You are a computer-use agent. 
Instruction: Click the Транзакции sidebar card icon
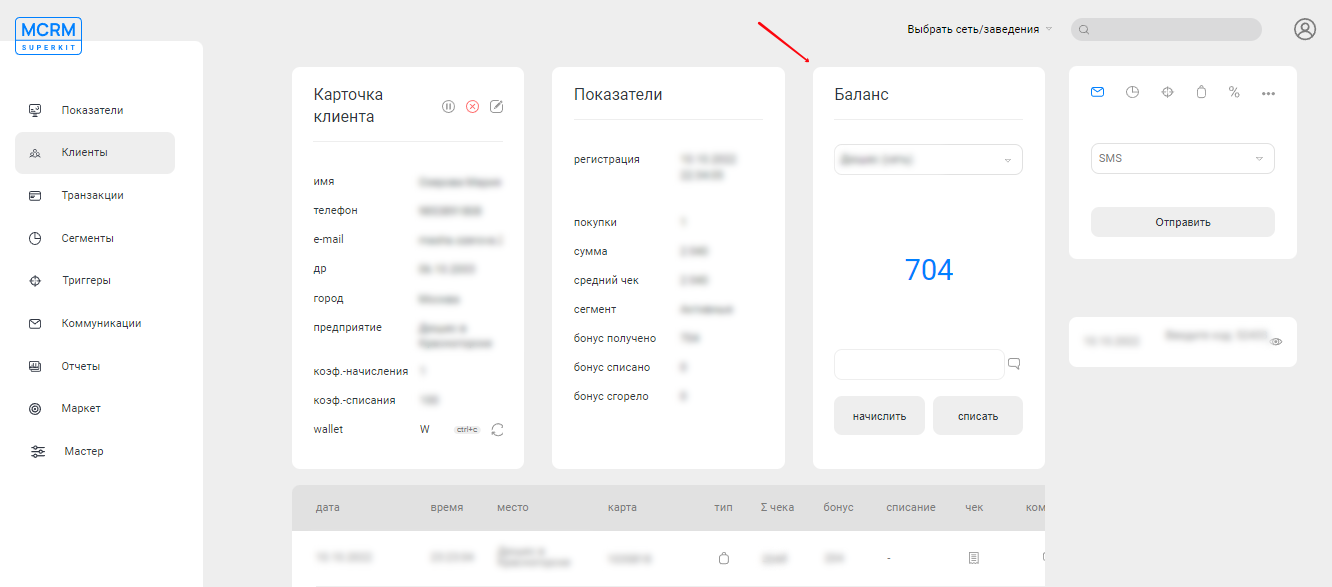(x=35, y=196)
